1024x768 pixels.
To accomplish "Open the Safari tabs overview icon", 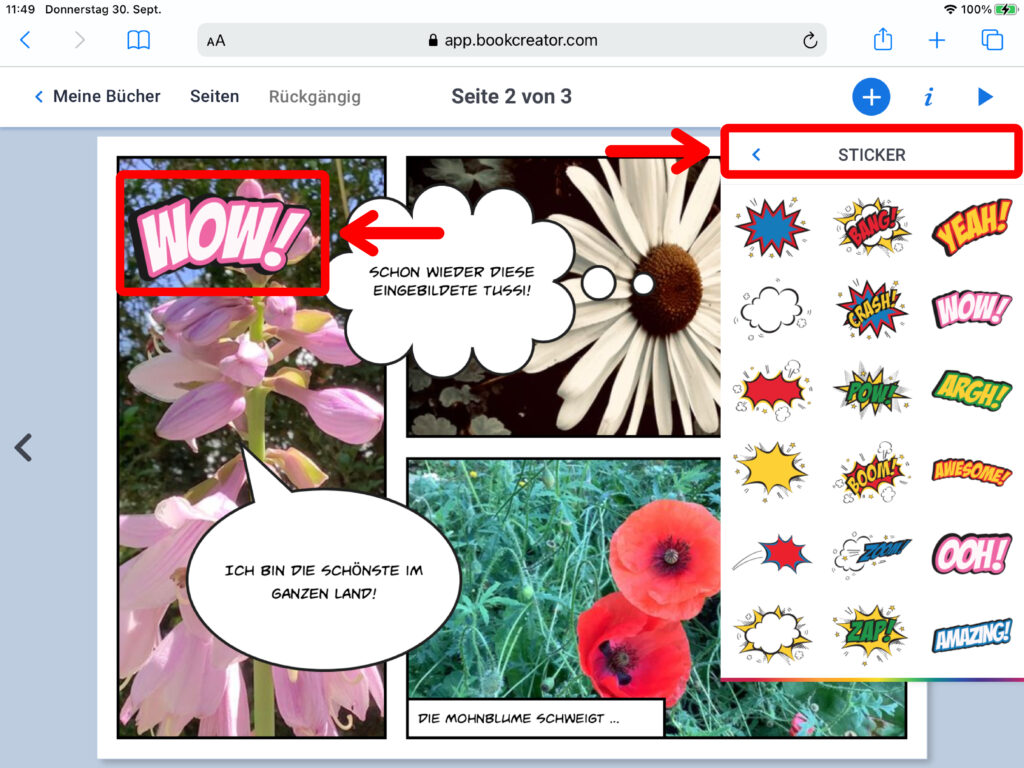I will click(x=992, y=40).
